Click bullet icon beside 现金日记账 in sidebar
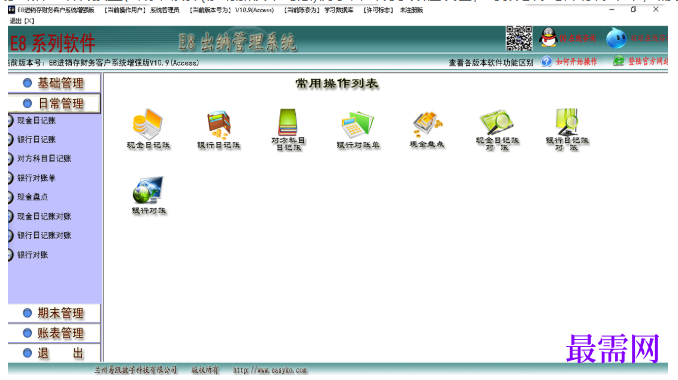Viewport: 678px width, 380px height. point(10,121)
